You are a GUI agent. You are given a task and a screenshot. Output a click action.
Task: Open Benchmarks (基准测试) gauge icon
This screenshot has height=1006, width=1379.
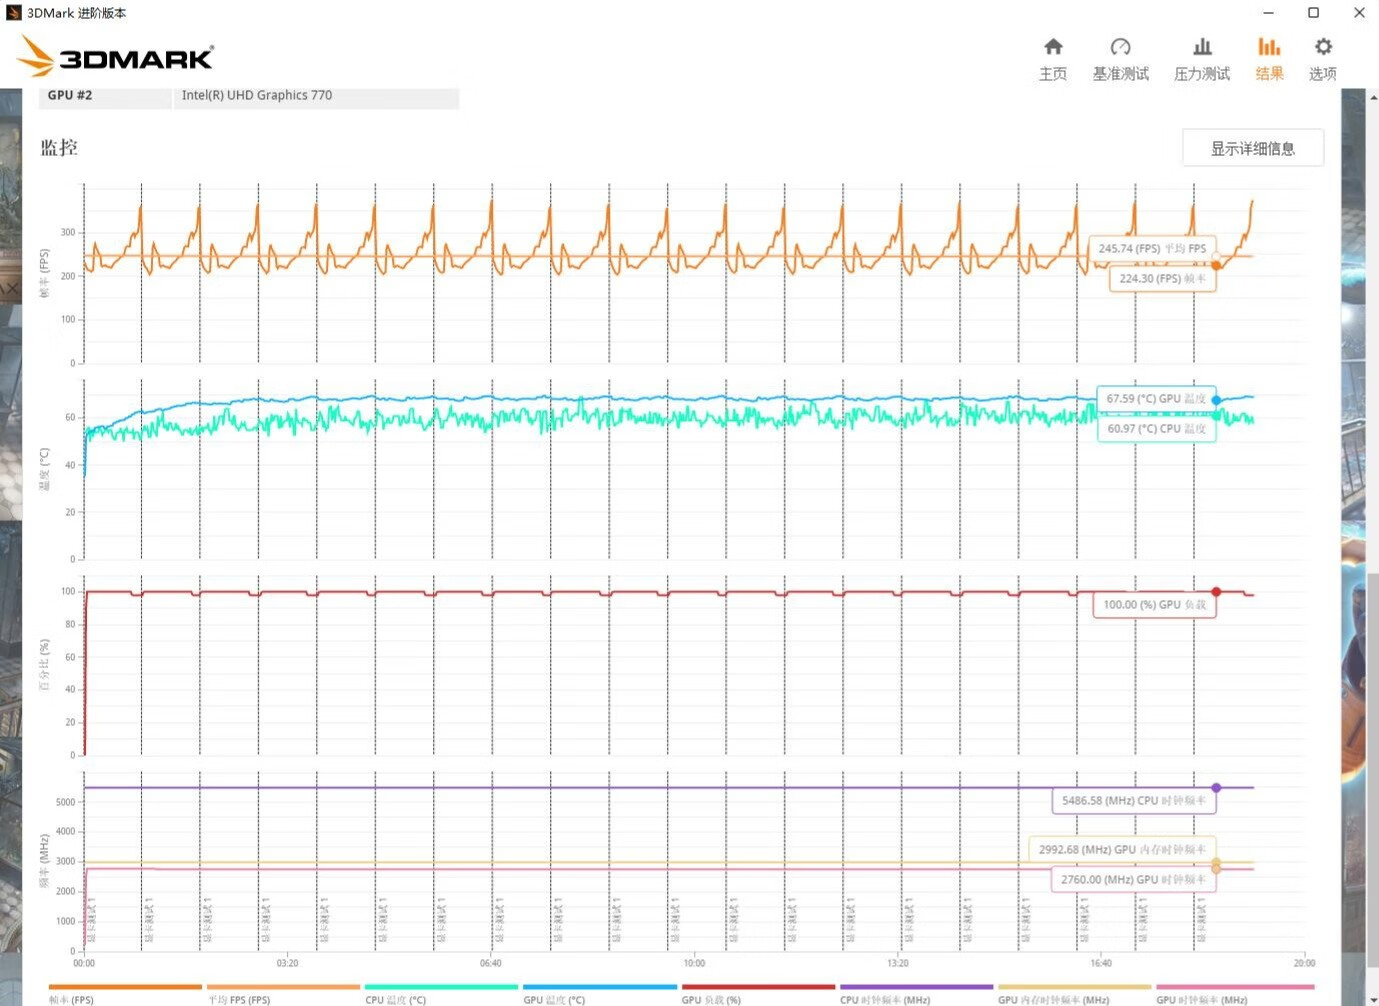click(x=1120, y=47)
